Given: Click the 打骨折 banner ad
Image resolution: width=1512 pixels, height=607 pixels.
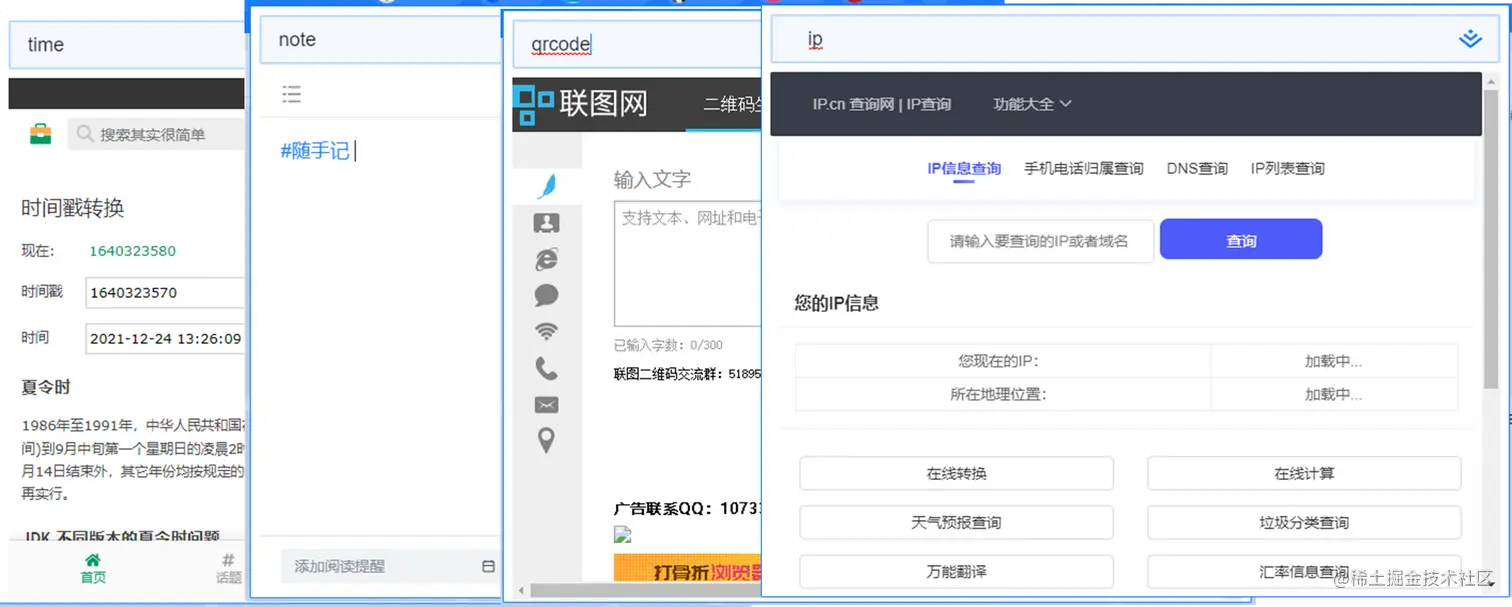Looking at the screenshot, I should (688, 570).
